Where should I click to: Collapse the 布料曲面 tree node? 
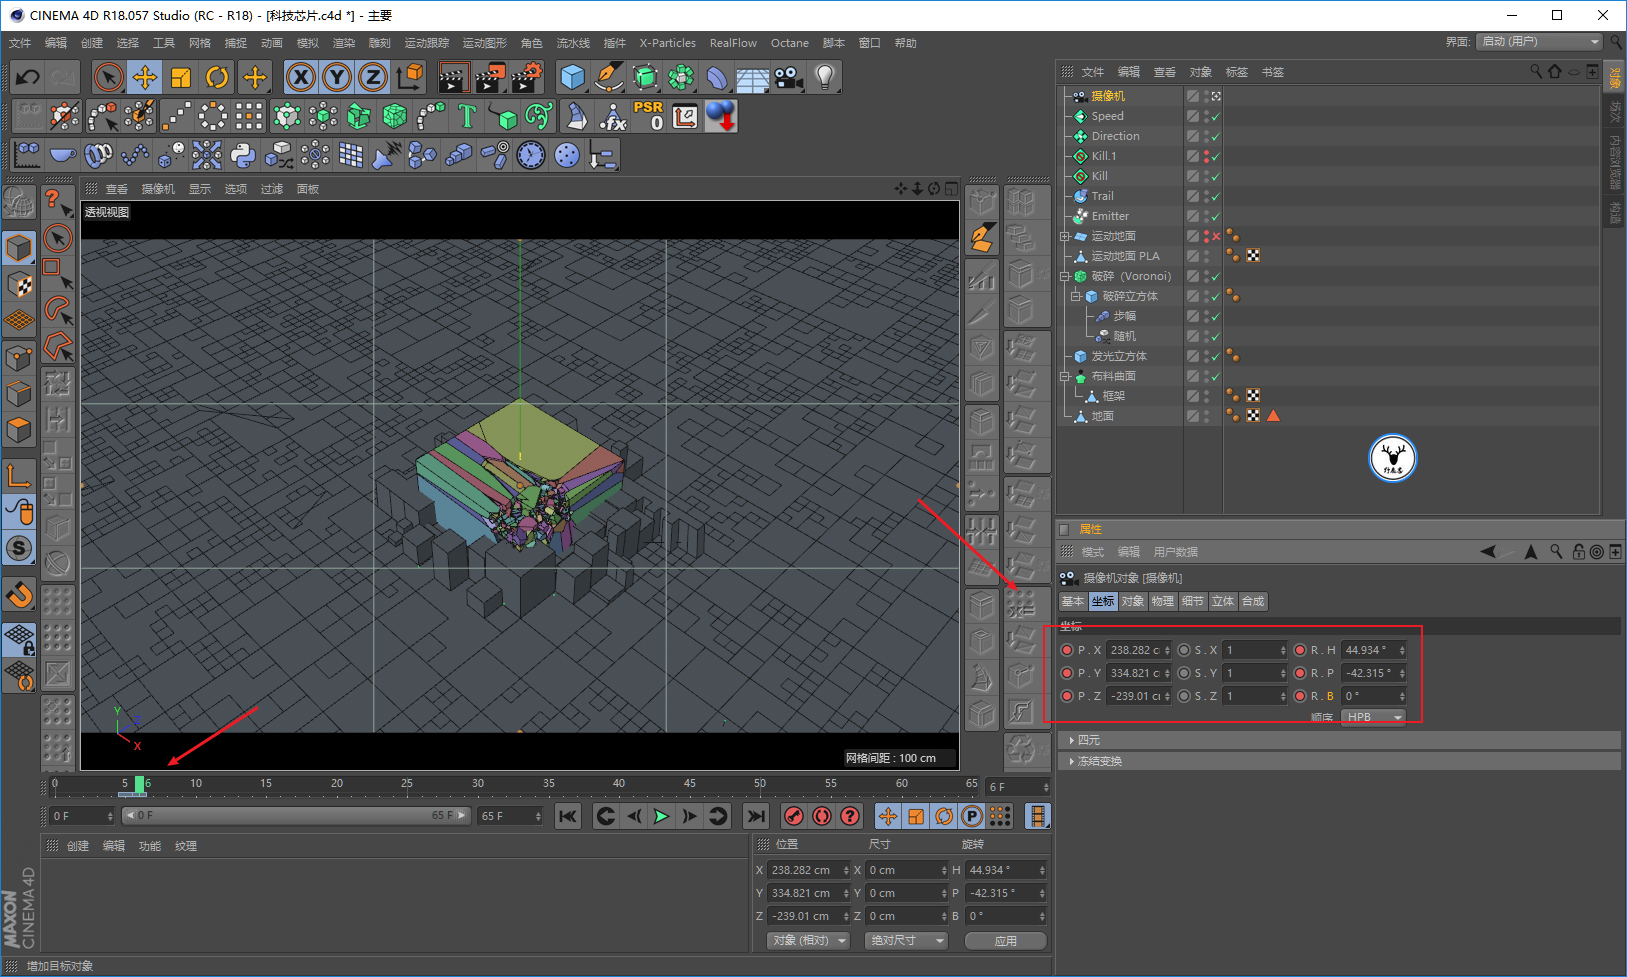tap(1066, 377)
